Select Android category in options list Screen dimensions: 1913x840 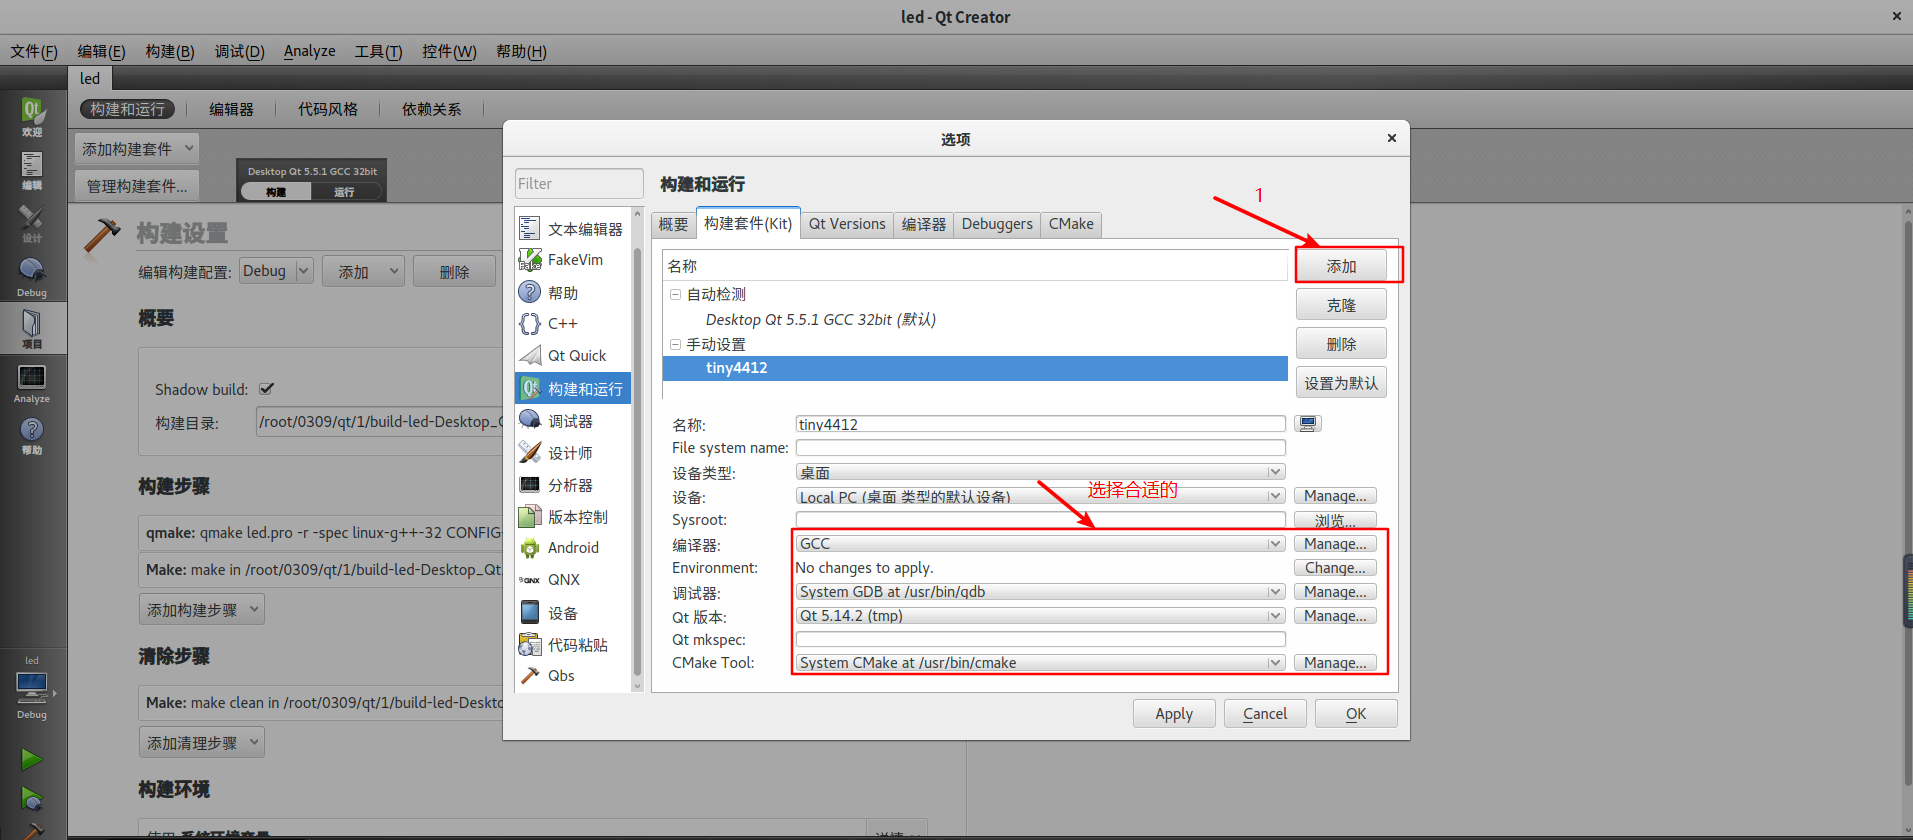tap(572, 548)
